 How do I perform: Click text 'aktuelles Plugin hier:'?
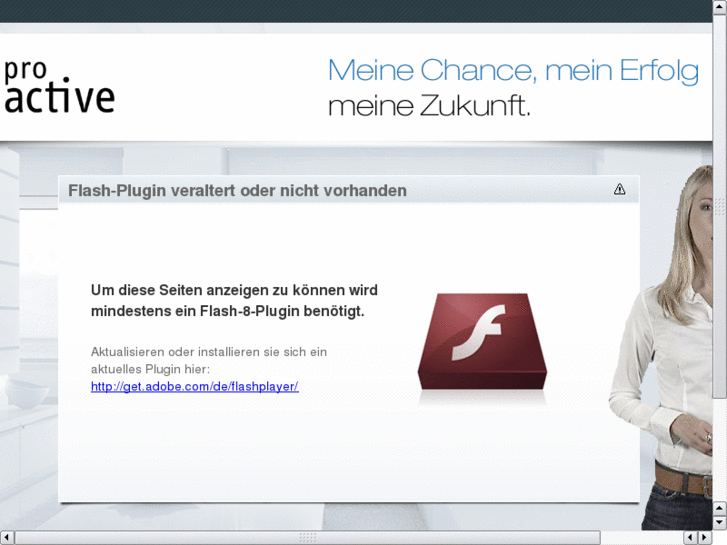[150, 369]
